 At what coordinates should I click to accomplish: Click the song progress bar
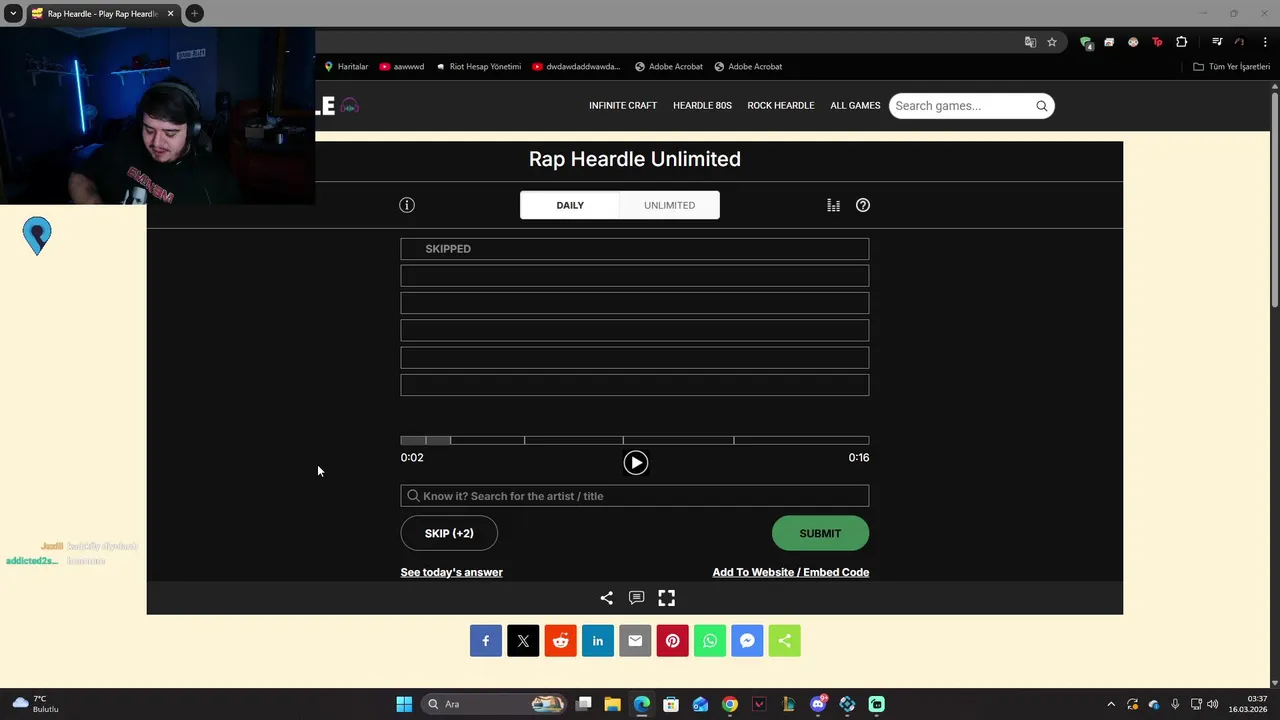[634, 440]
